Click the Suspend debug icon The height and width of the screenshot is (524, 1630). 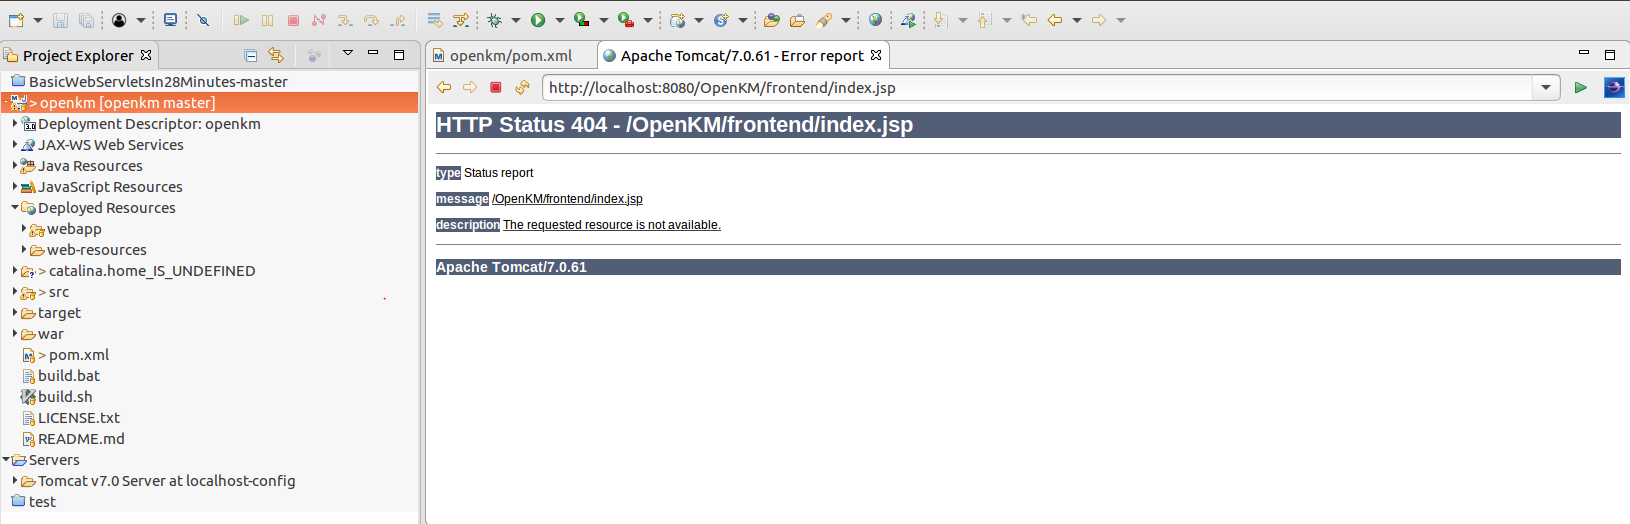coord(267,20)
